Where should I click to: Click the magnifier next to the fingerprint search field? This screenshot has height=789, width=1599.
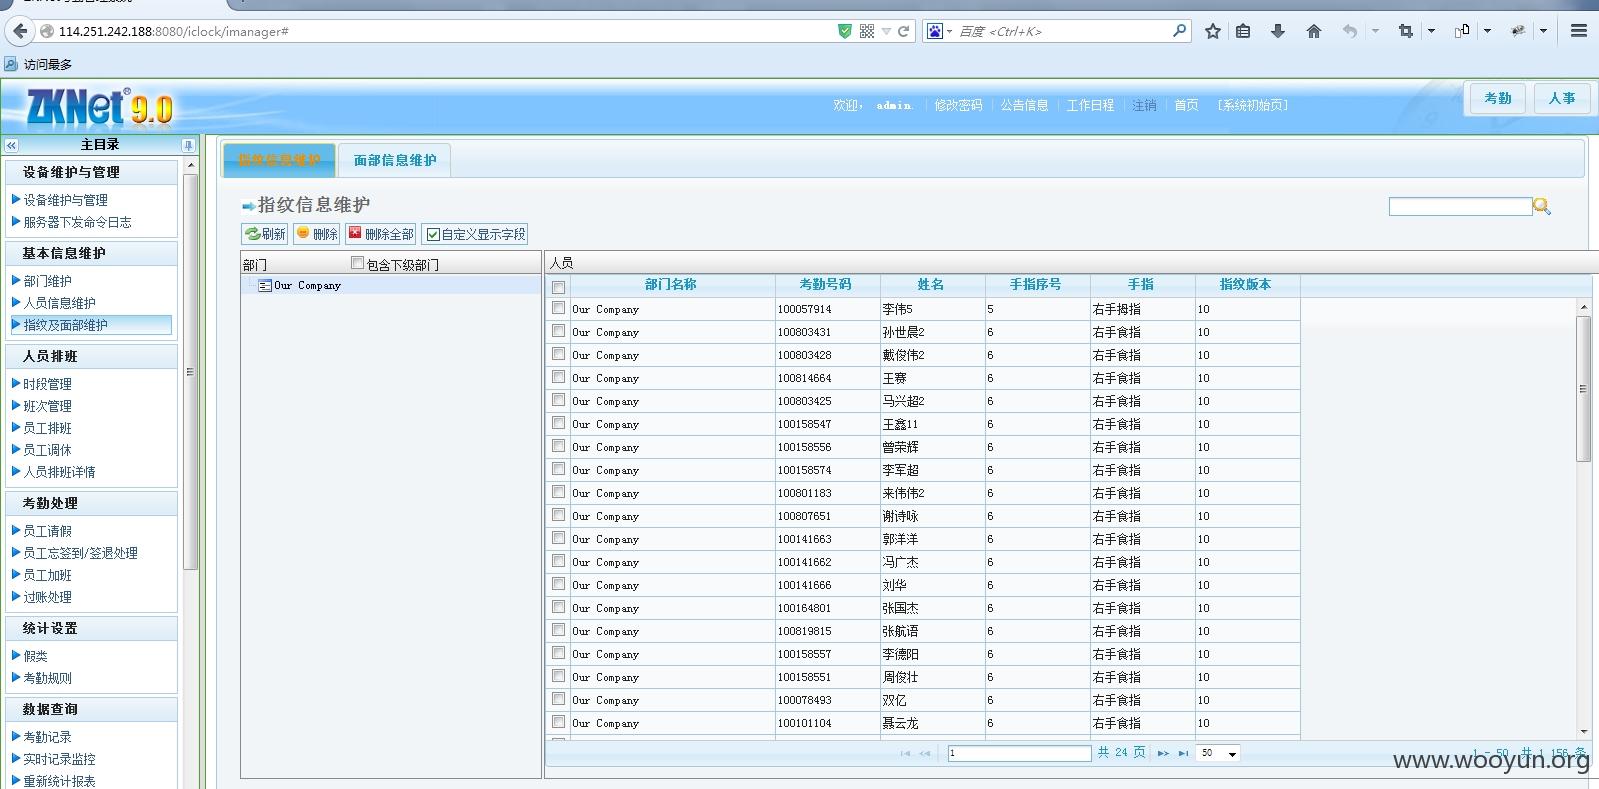pyautogui.click(x=1542, y=206)
